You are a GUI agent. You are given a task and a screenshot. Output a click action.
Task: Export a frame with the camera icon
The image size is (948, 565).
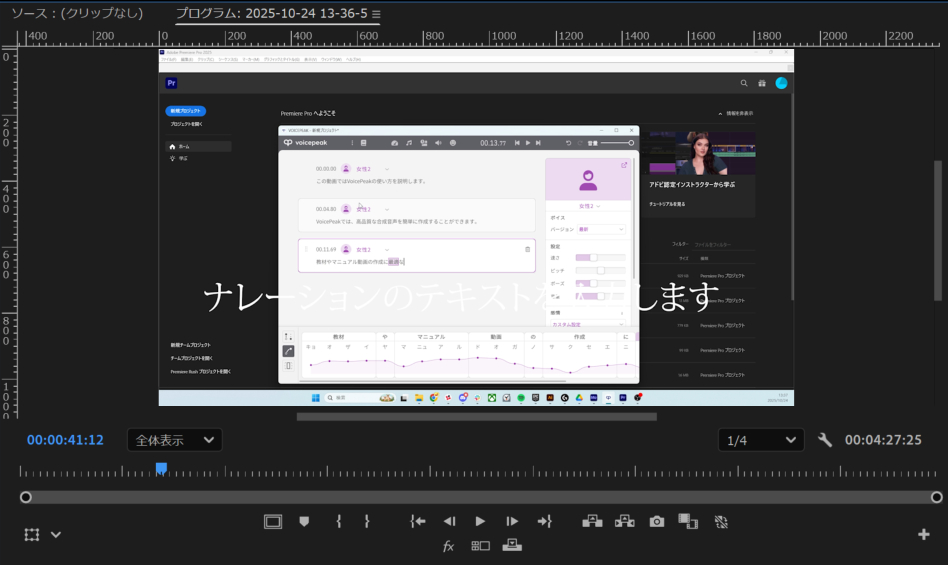(657, 521)
